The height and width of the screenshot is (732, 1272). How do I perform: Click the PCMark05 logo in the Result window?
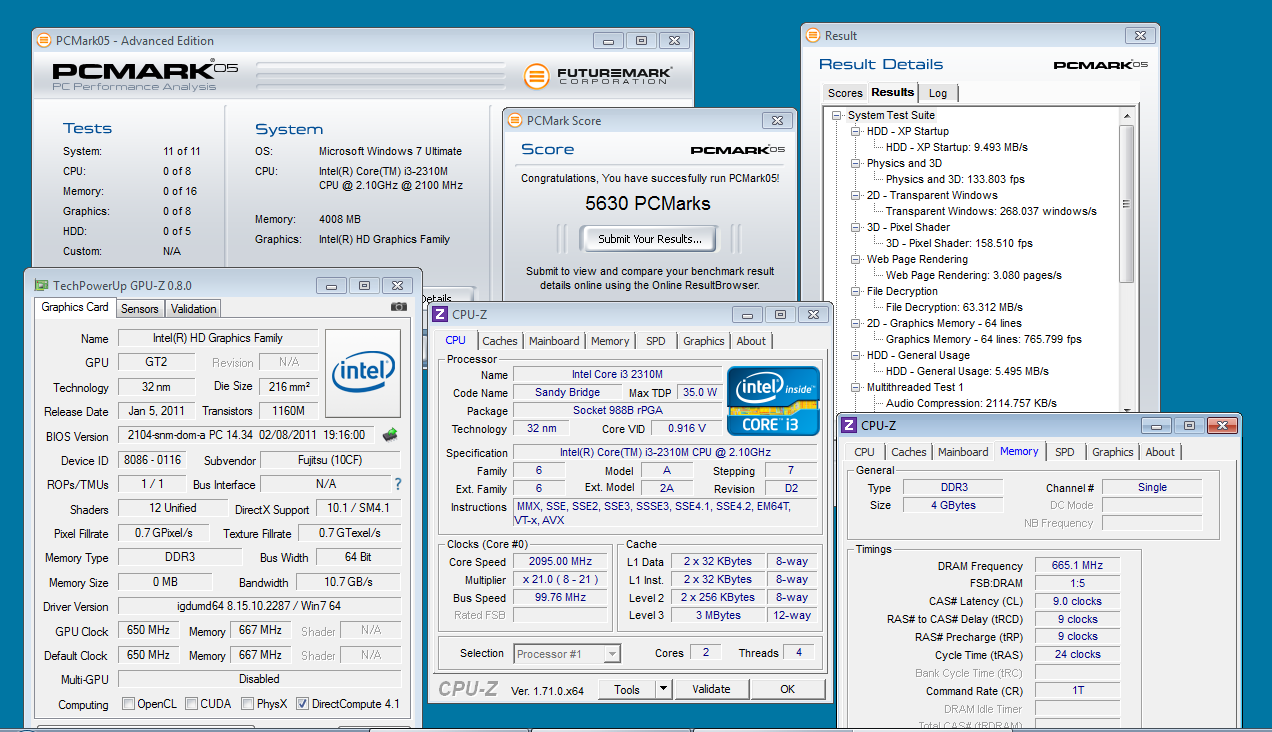click(1100, 65)
